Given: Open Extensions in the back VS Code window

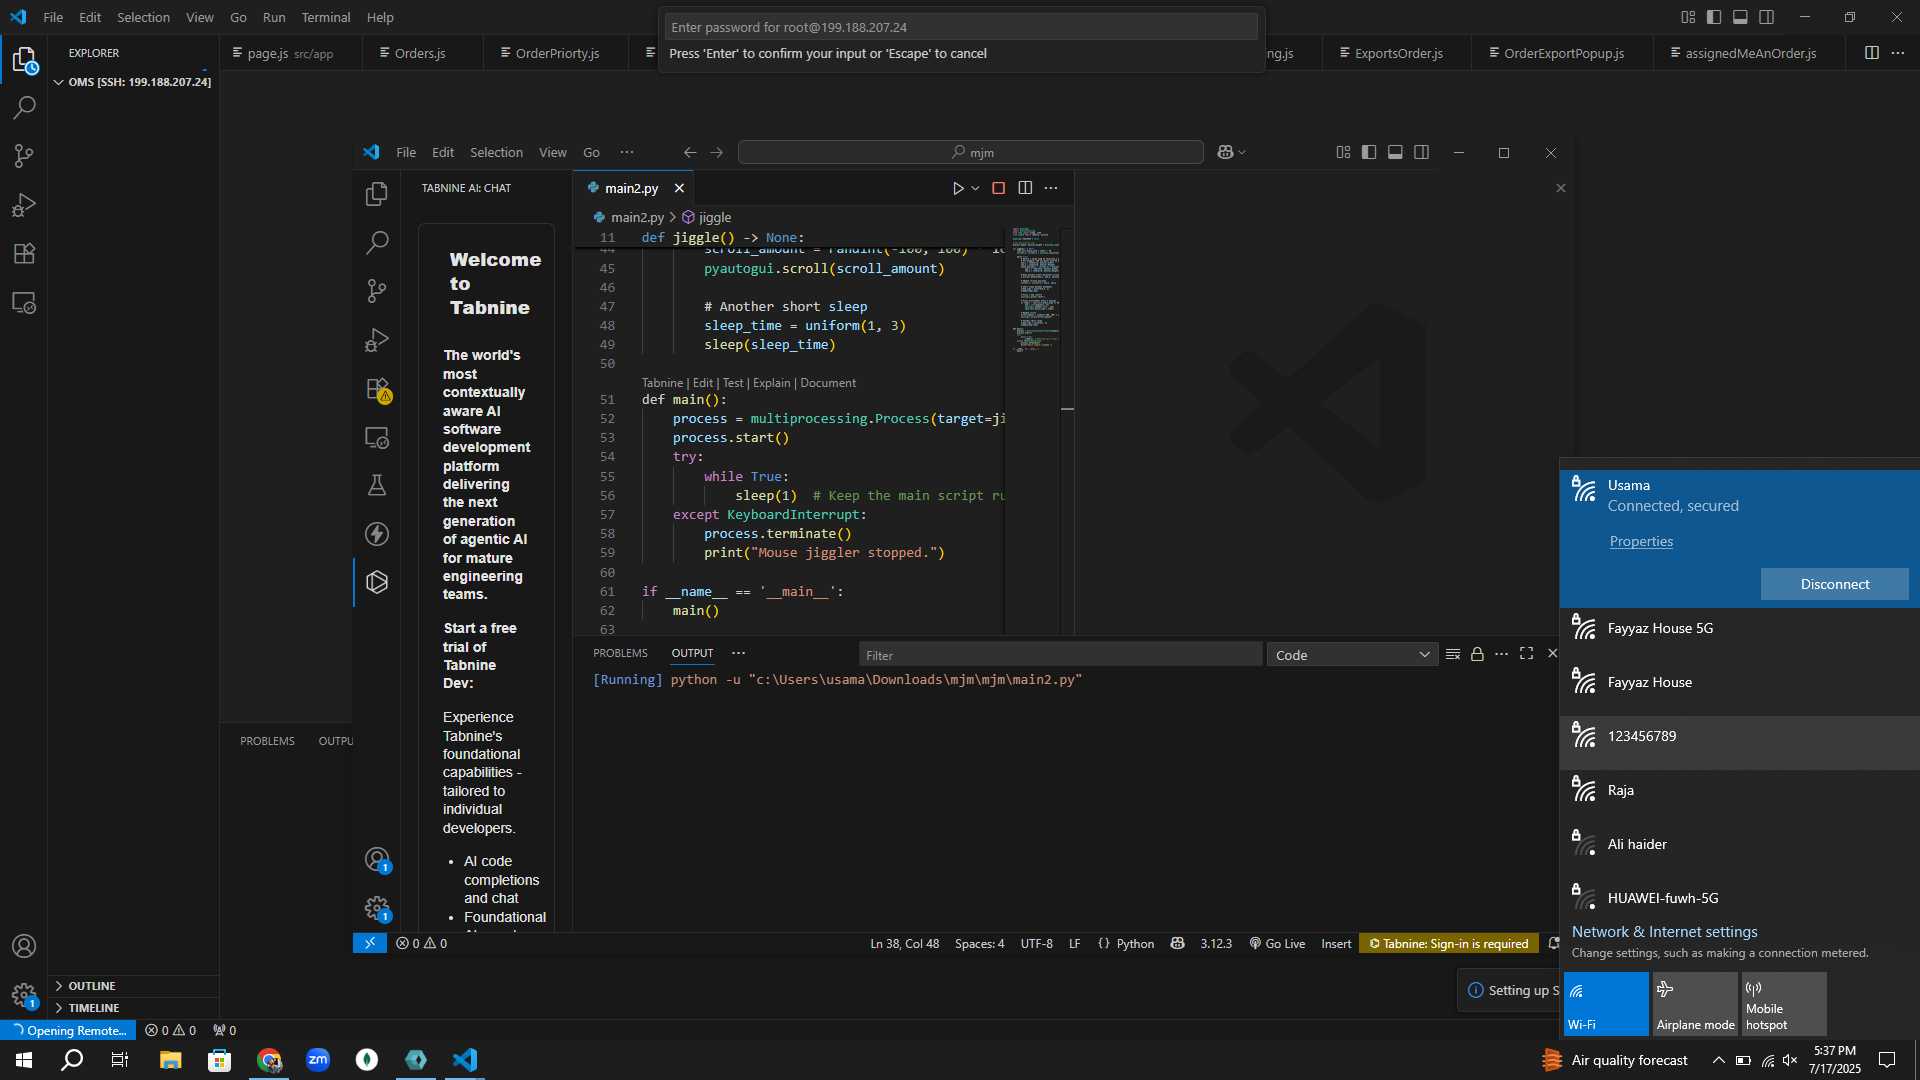Looking at the screenshot, I should (24, 254).
